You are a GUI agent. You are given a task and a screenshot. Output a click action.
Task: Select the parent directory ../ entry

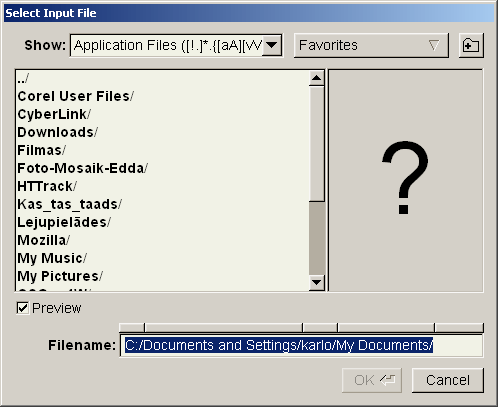pyautogui.click(x=163, y=79)
